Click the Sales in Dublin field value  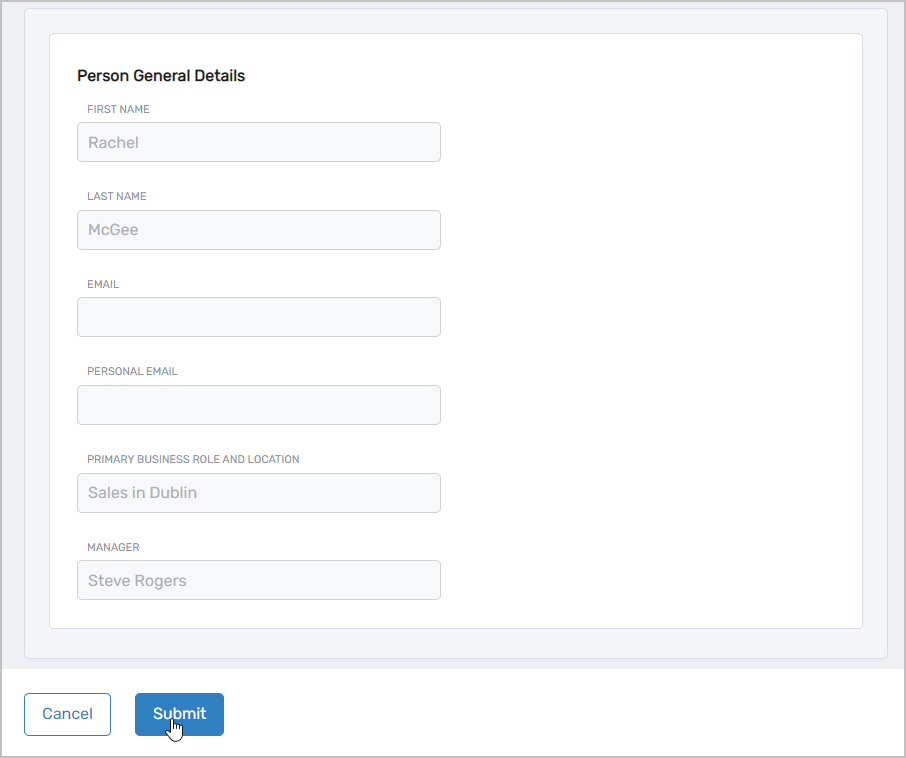142,493
